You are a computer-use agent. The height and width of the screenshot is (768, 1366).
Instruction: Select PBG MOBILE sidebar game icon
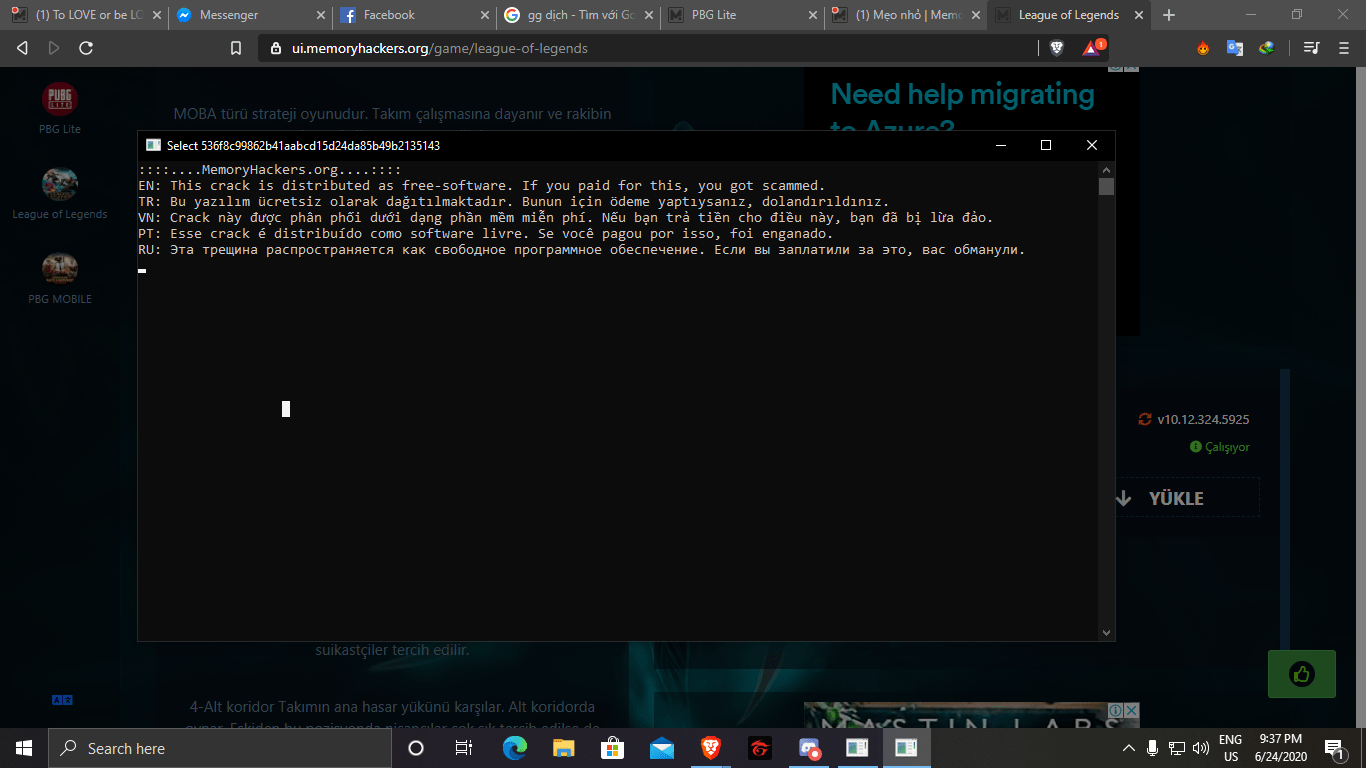[x=59, y=269]
